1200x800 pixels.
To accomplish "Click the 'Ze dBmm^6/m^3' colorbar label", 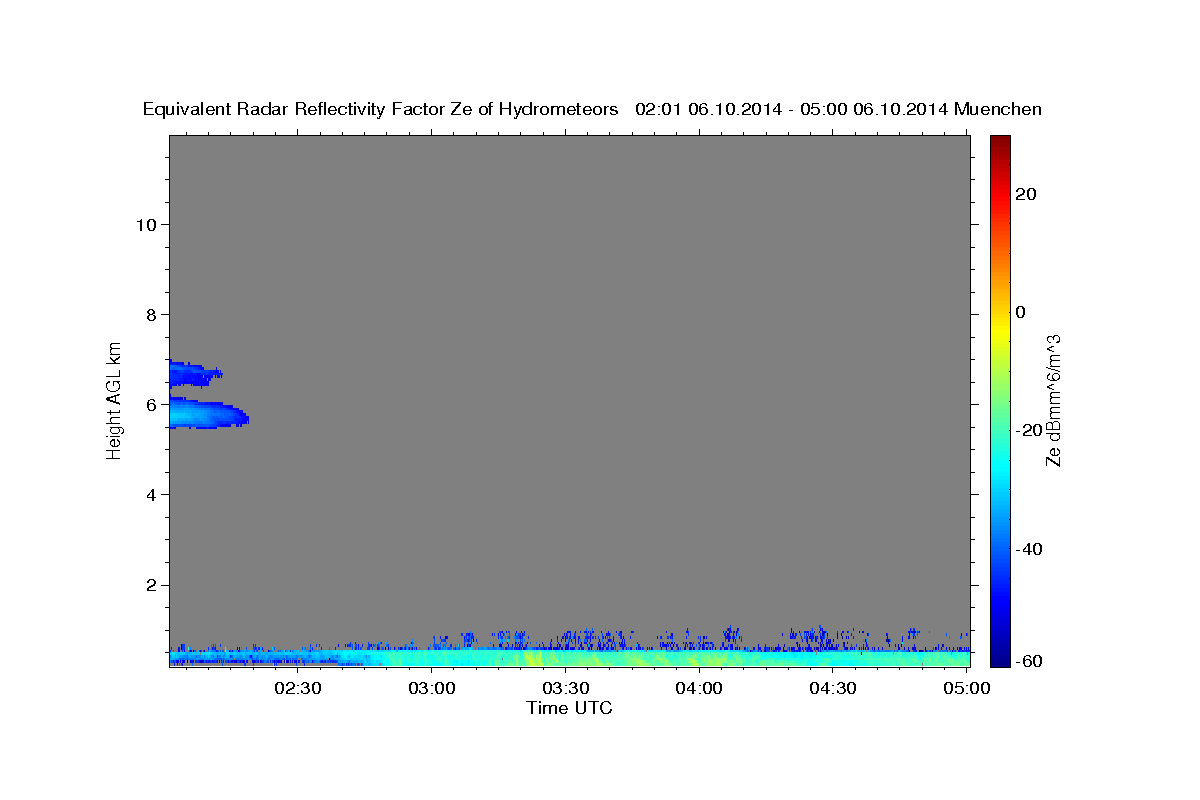I will (1053, 400).
